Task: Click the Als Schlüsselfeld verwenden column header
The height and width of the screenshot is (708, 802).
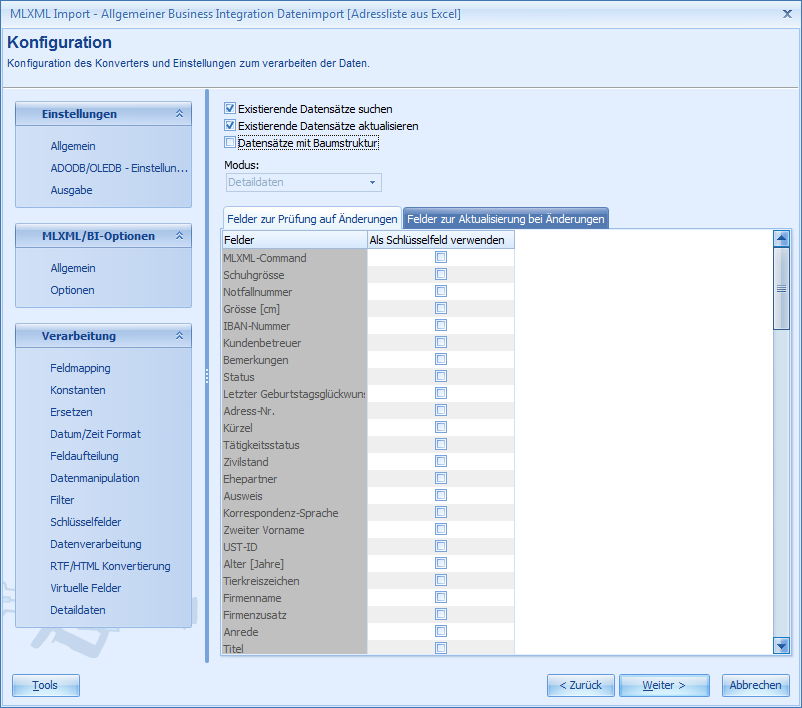Action: [x=440, y=240]
